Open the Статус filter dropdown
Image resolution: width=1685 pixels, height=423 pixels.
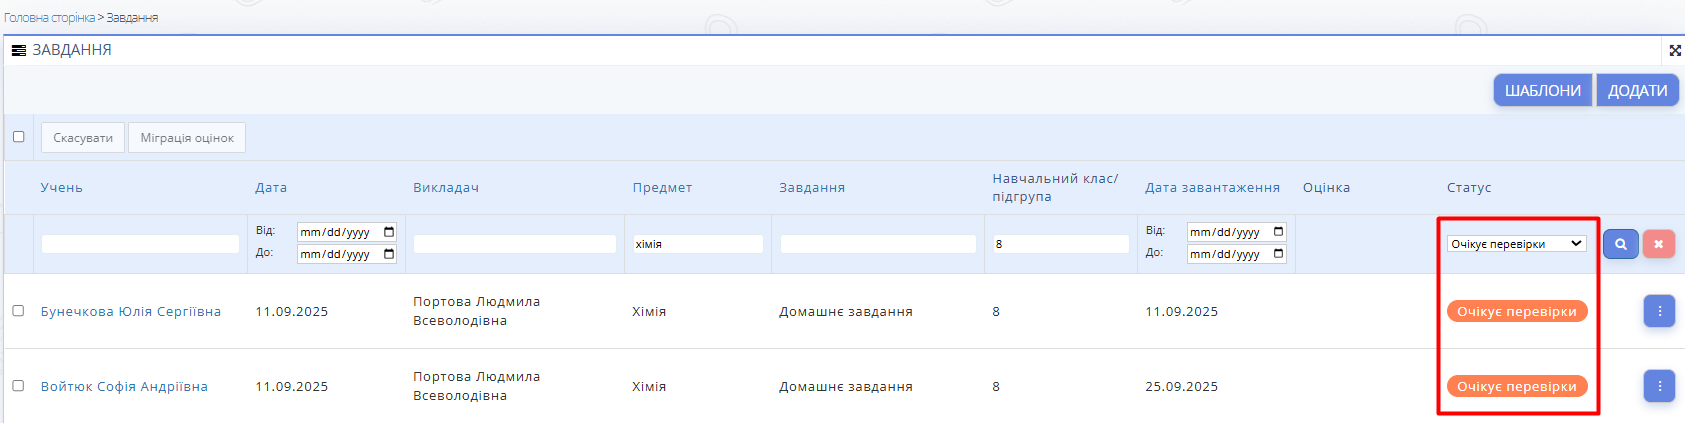coord(1516,244)
